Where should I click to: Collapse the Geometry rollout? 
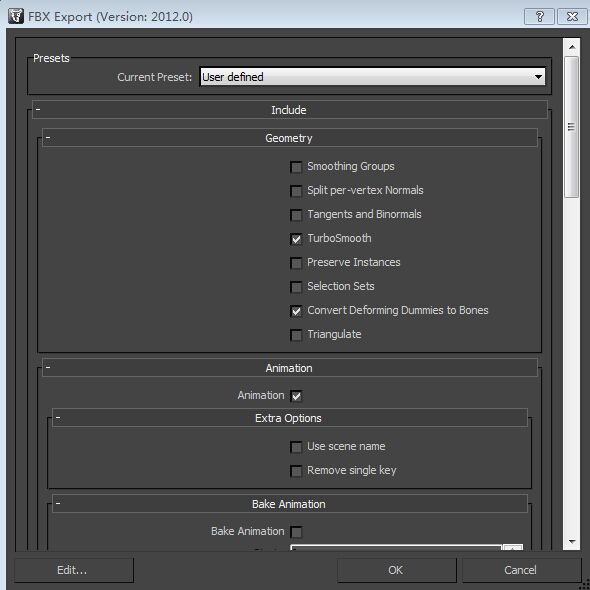(289, 138)
